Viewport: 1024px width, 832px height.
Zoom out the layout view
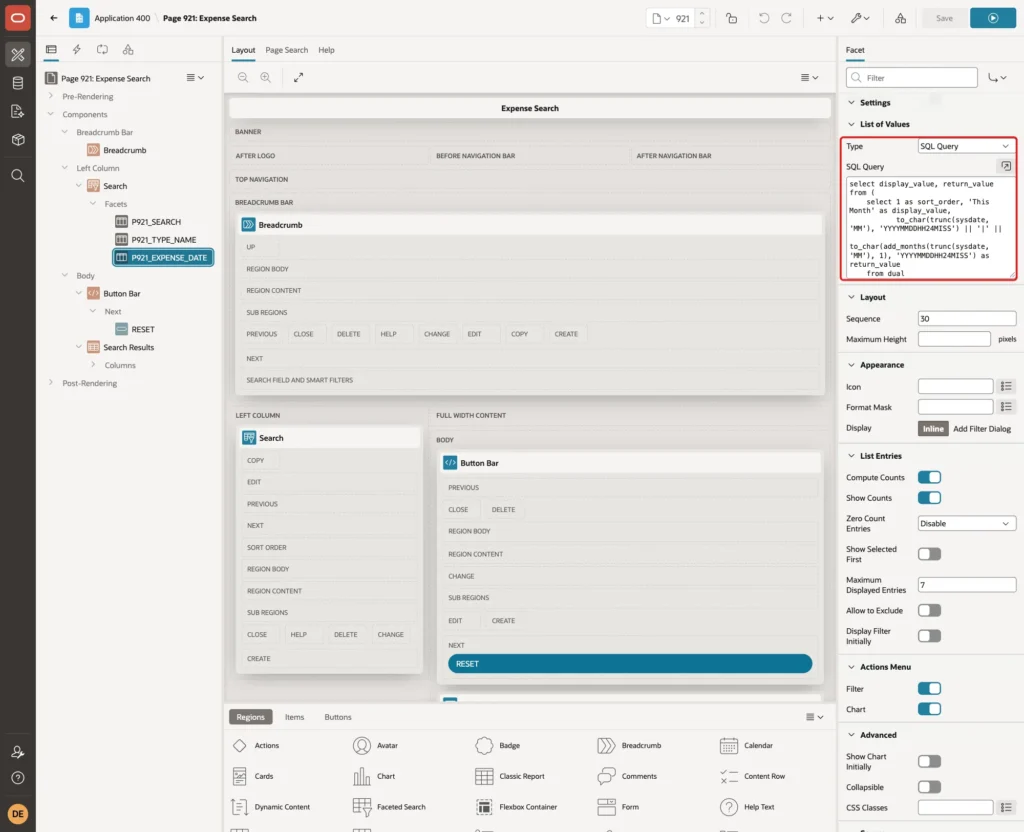(243, 77)
